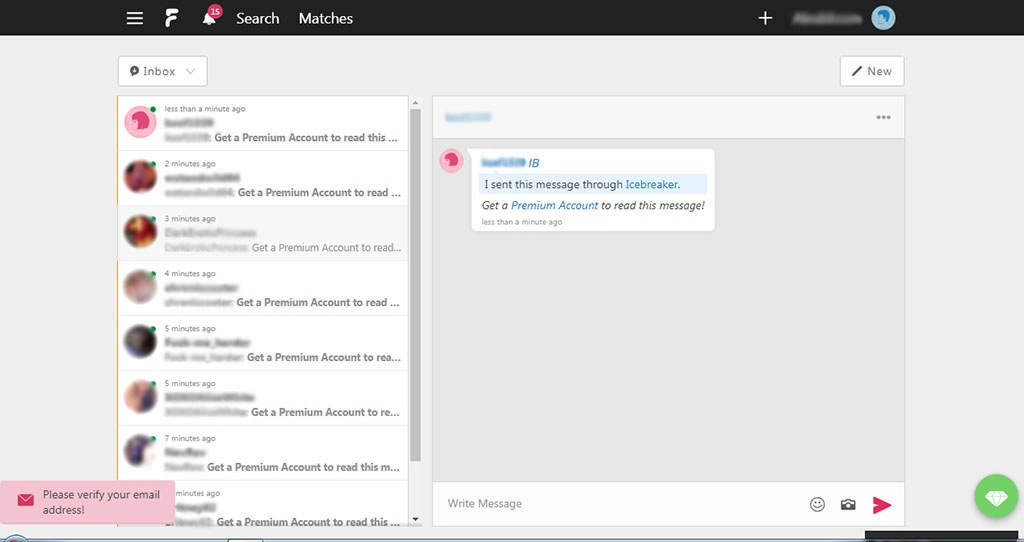1024x542 pixels.
Task: Attach a photo with the camera icon
Action: pyautogui.click(x=848, y=504)
